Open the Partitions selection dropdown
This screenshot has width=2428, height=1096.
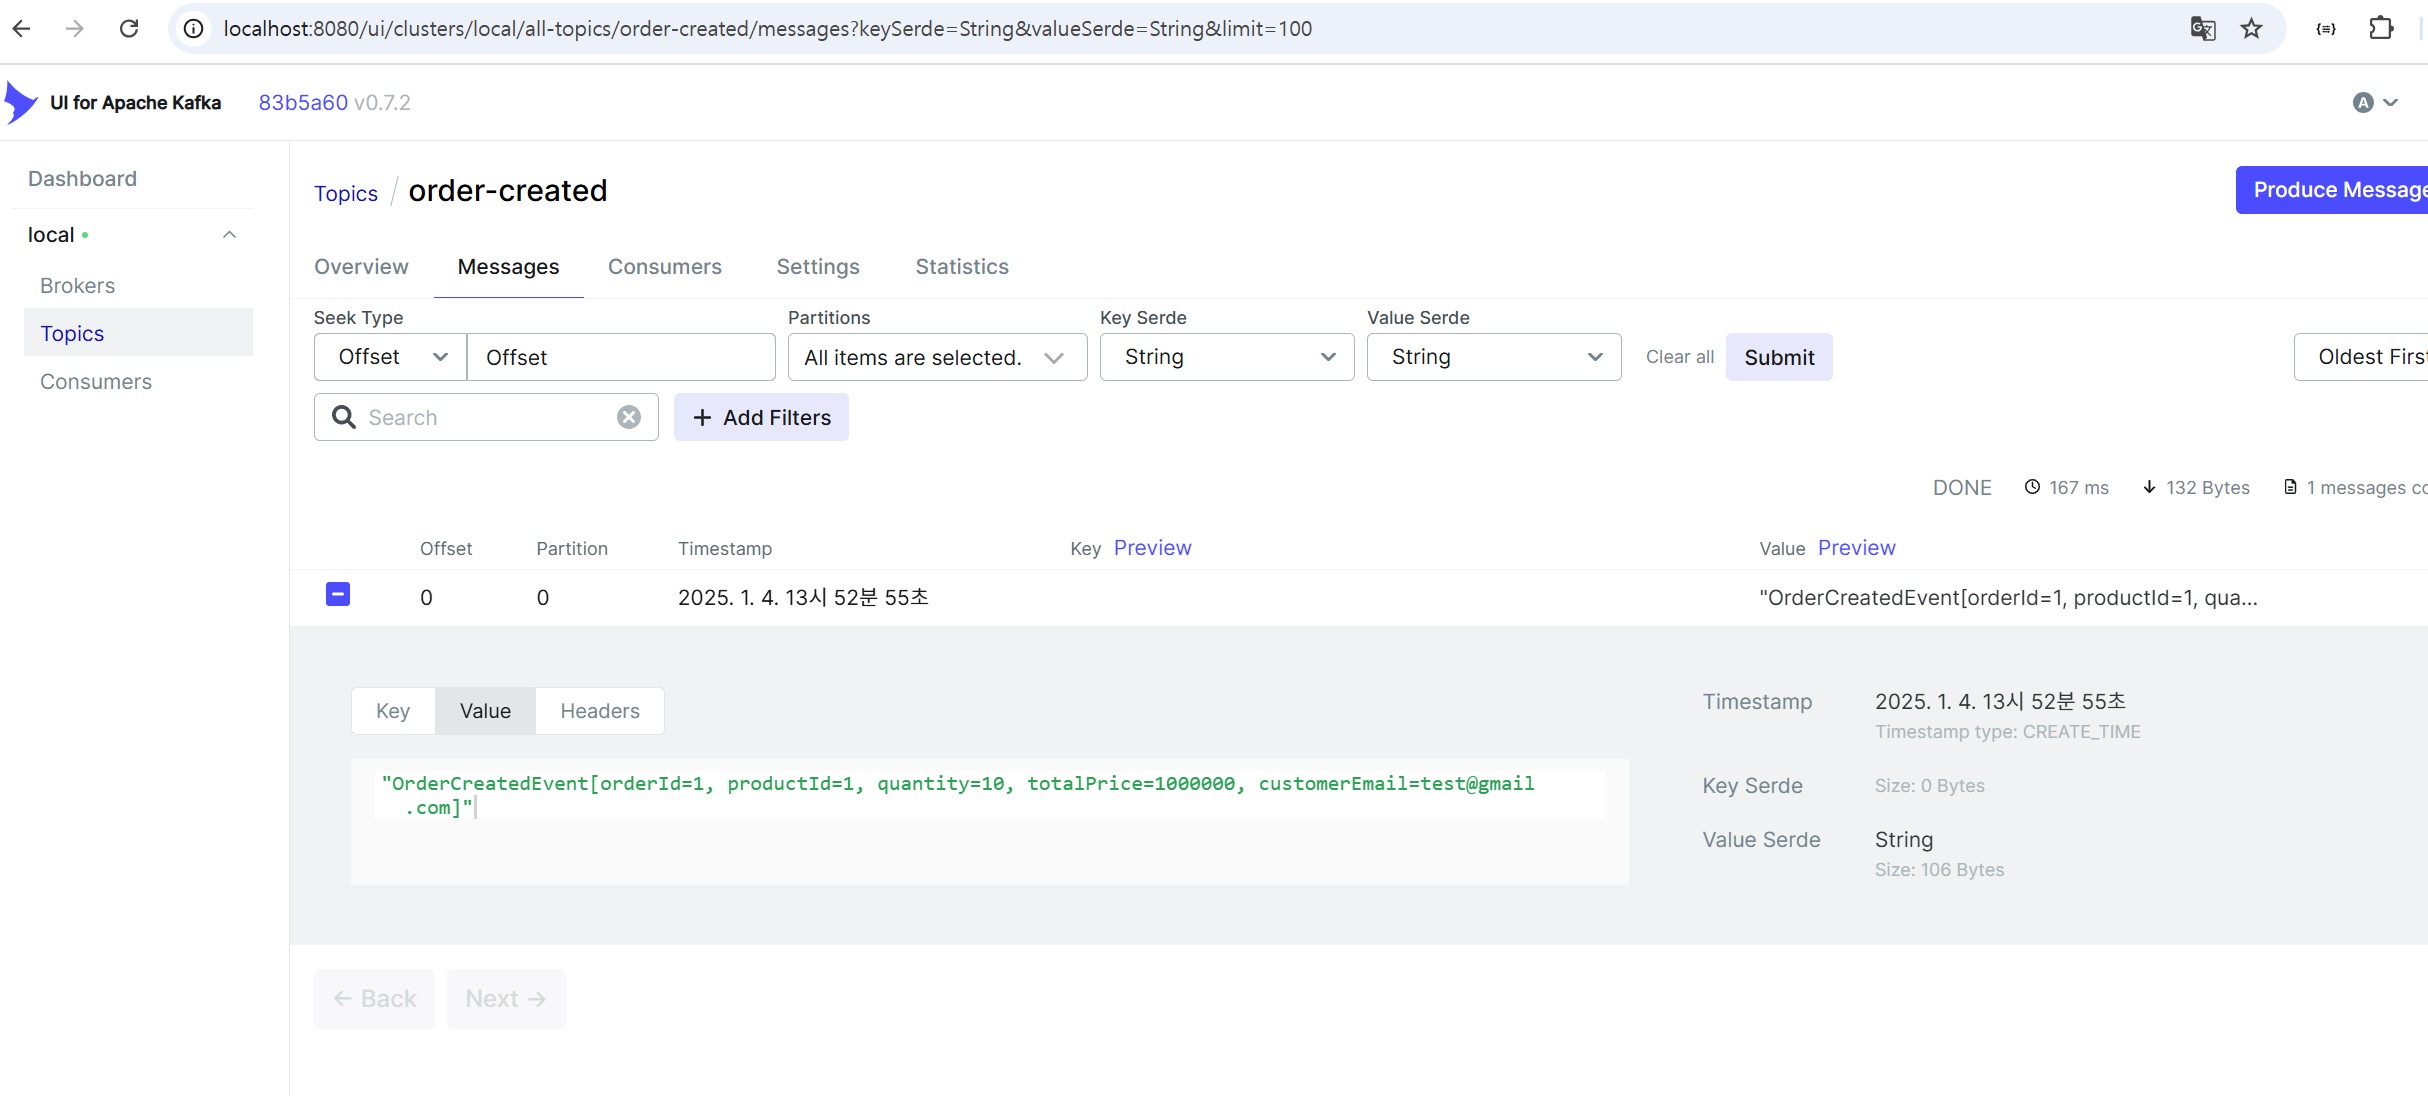[x=936, y=357]
